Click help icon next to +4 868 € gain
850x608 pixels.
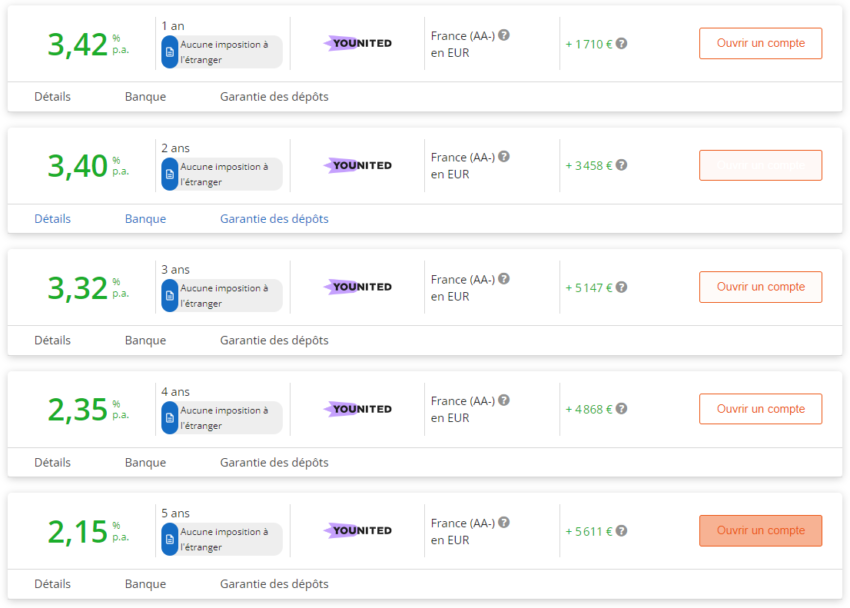(x=622, y=409)
